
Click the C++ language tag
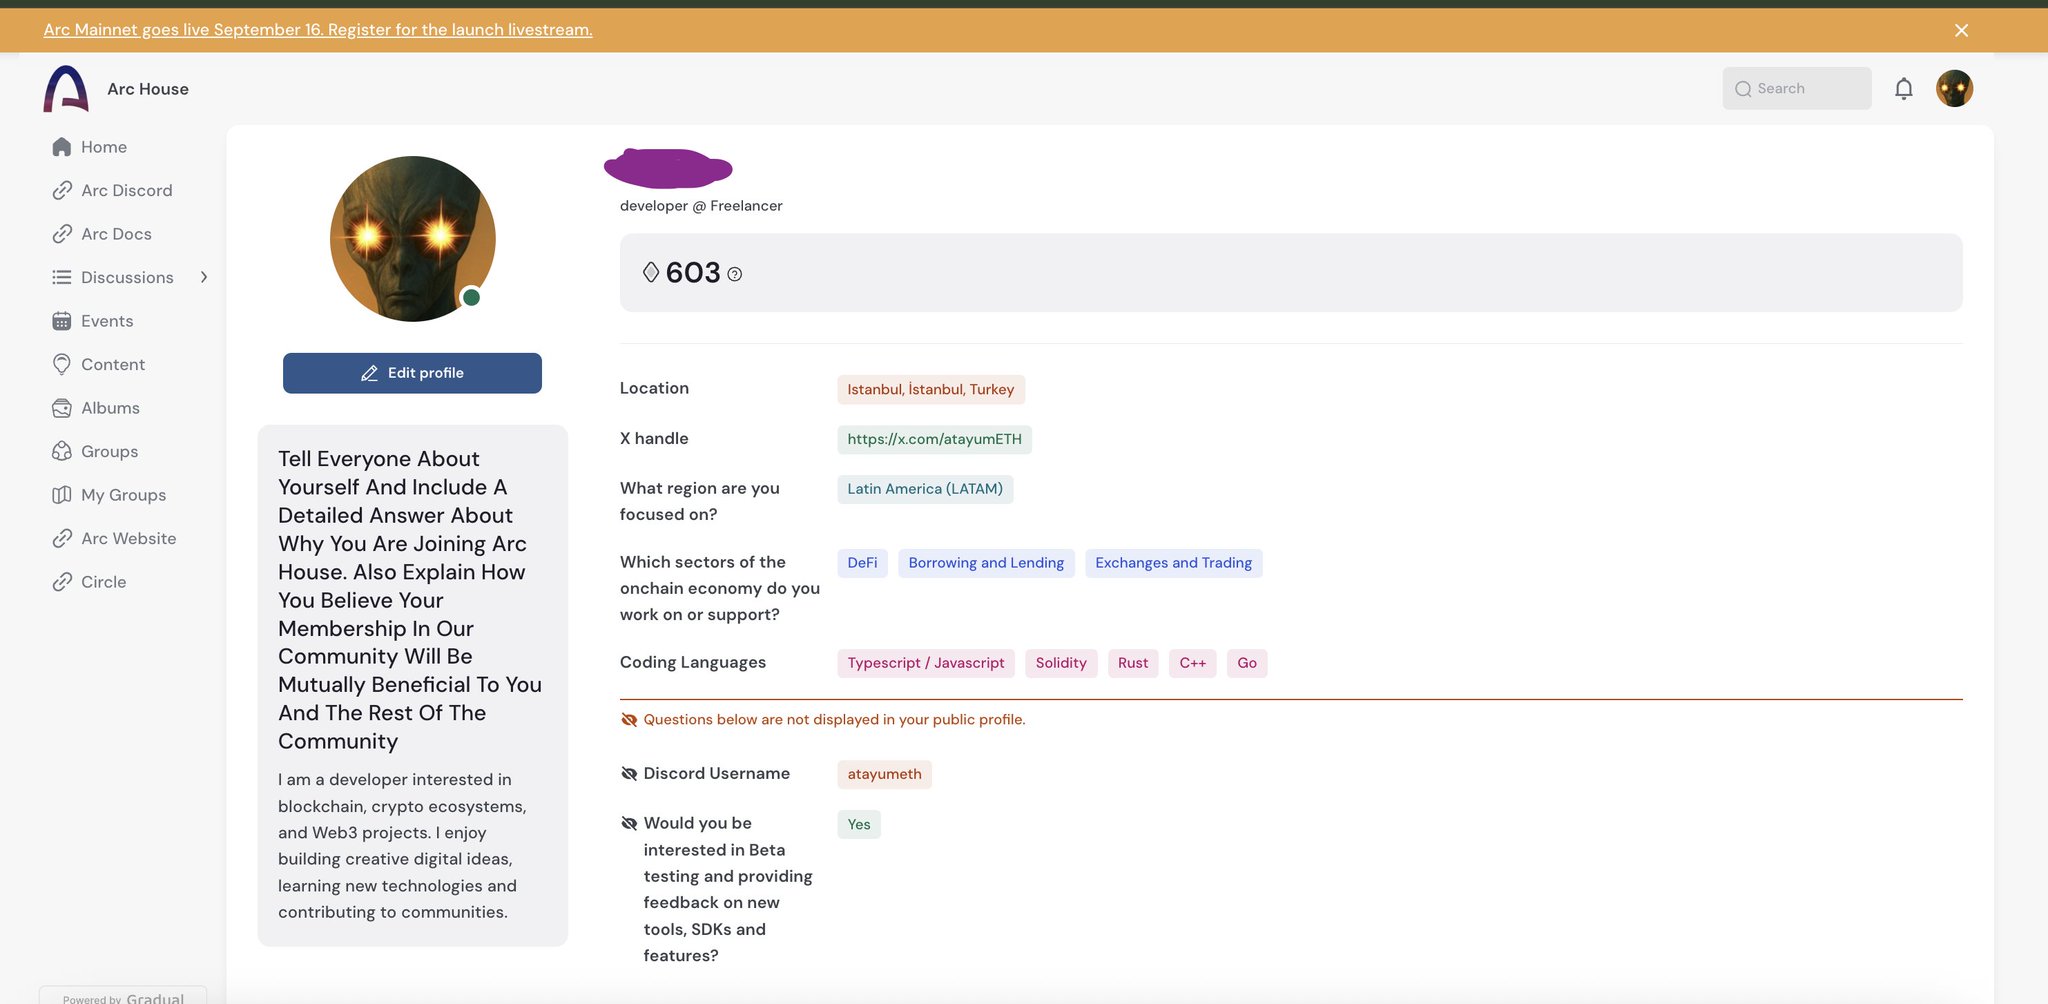pyautogui.click(x=1193, y=663)
